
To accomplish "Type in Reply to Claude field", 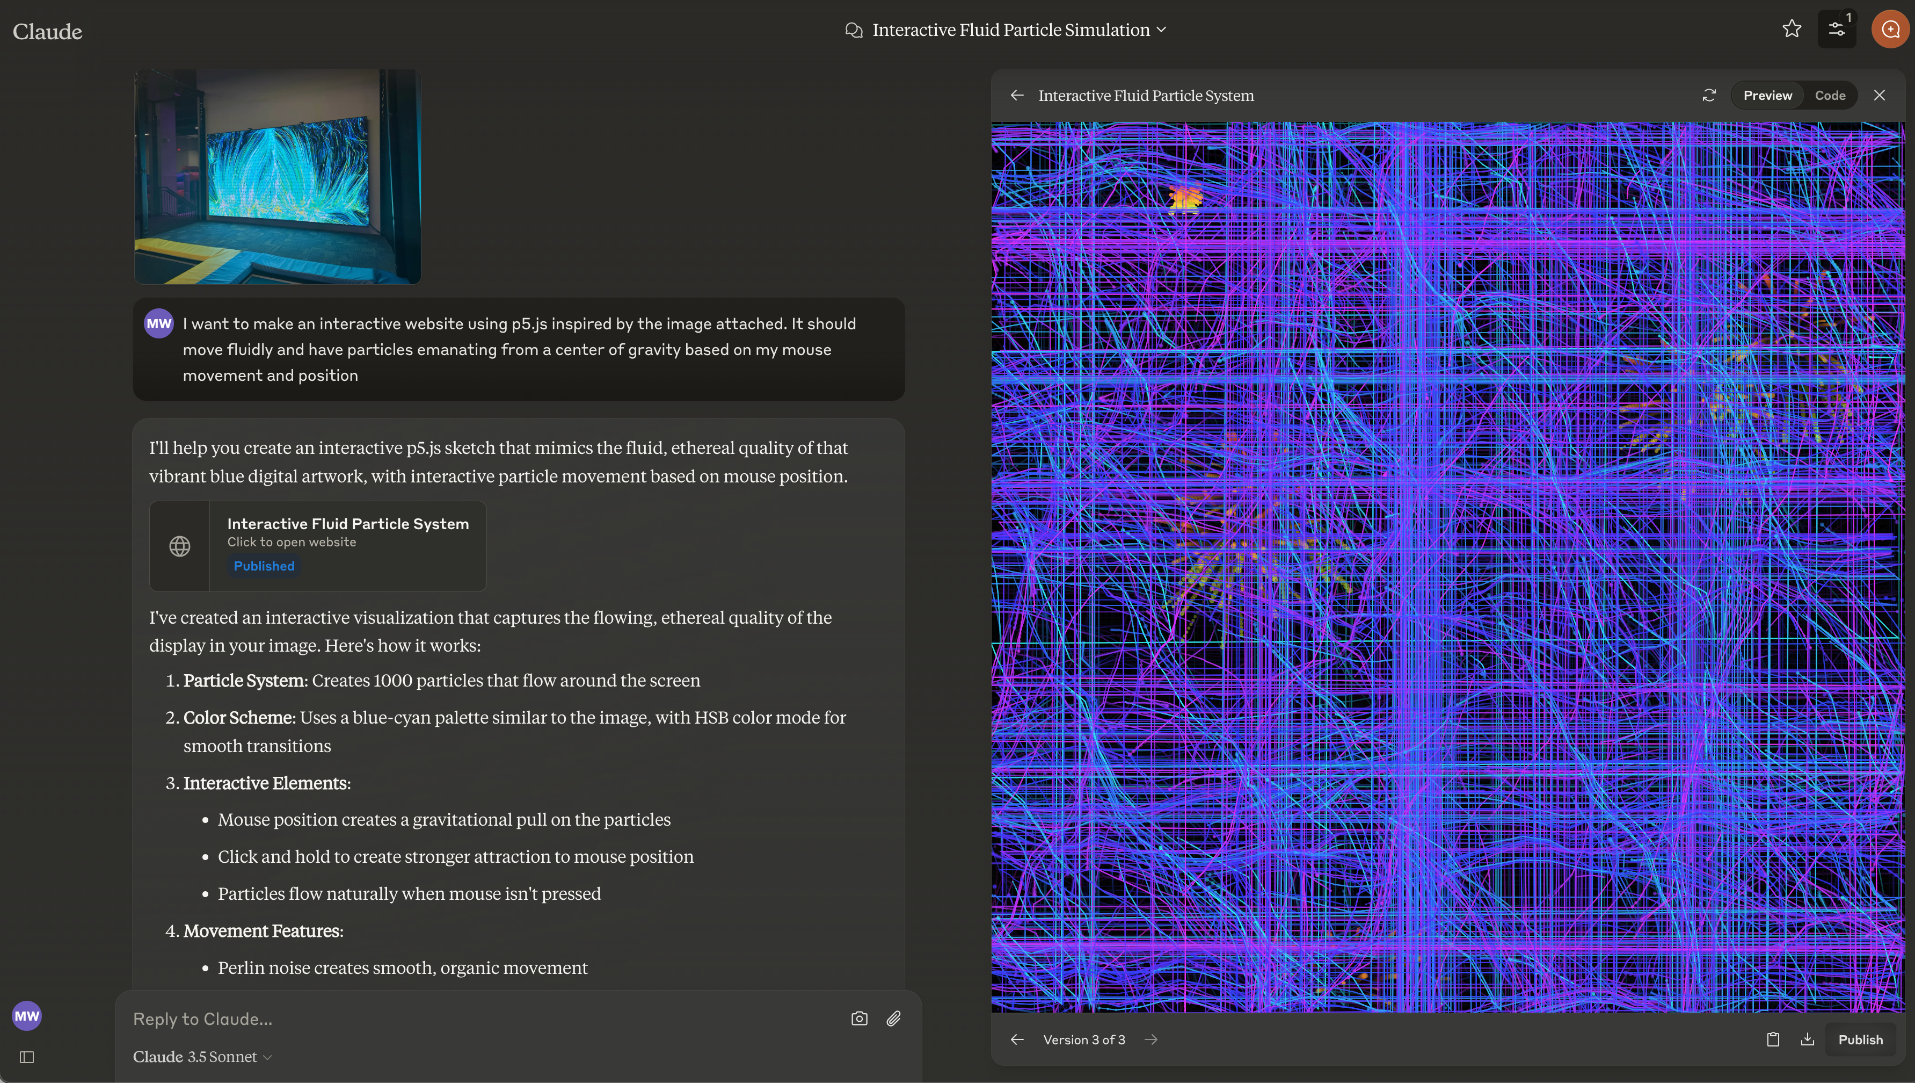I will click(x=480, y=1019).
